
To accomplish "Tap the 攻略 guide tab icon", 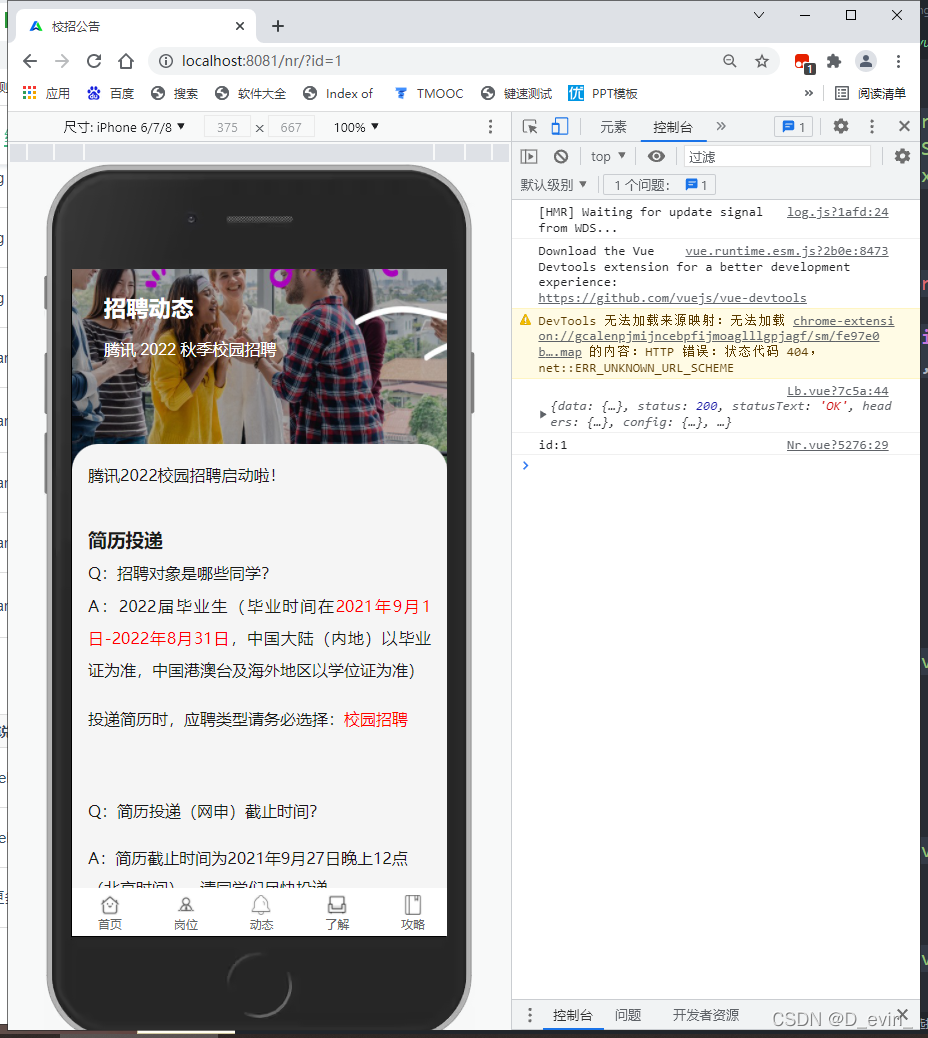I will 413,914.
